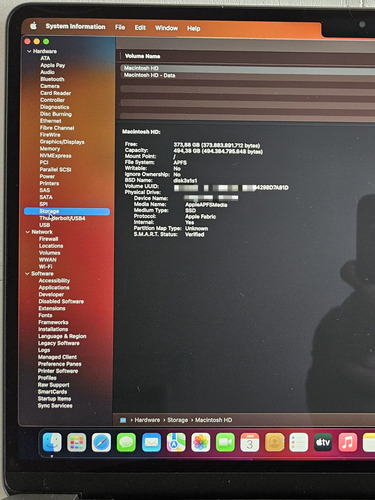This screenshot has height=500, width=375.
Task: Open Music app in the Dock
Action: pyautogui.click(x=348, y=442)
